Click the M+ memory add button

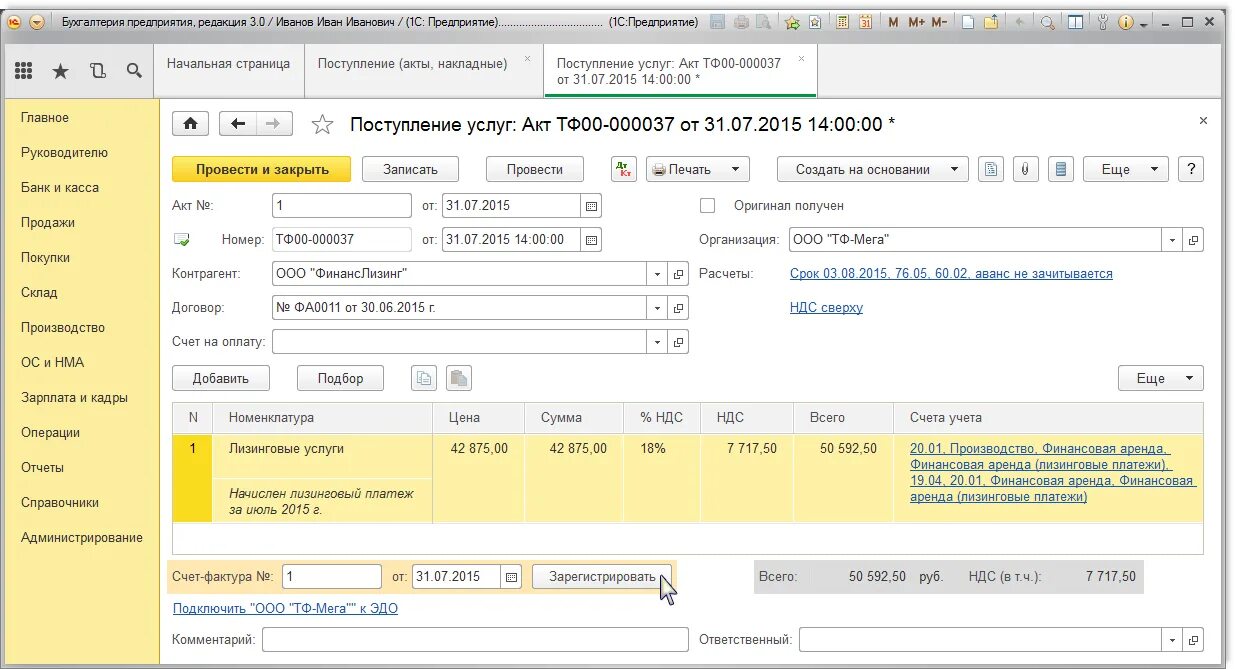click(x=915, y=21)
